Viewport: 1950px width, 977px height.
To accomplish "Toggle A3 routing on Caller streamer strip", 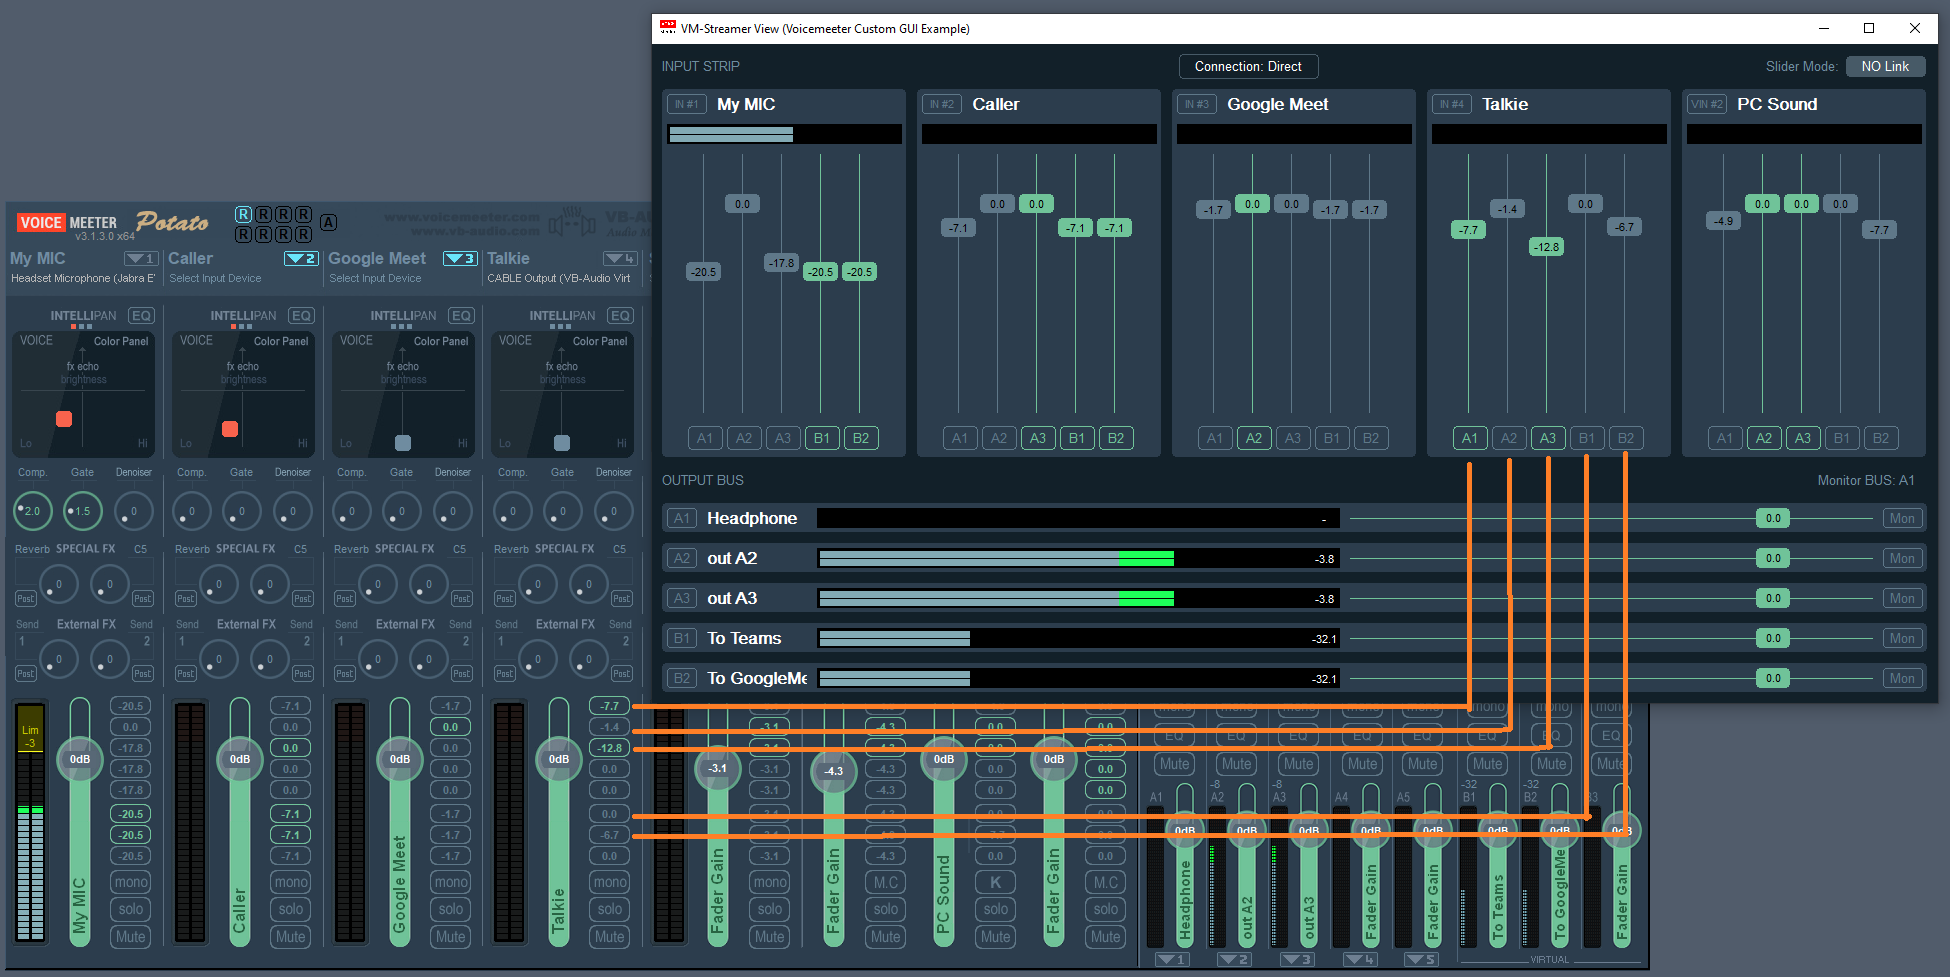I will coord(1038,438).
